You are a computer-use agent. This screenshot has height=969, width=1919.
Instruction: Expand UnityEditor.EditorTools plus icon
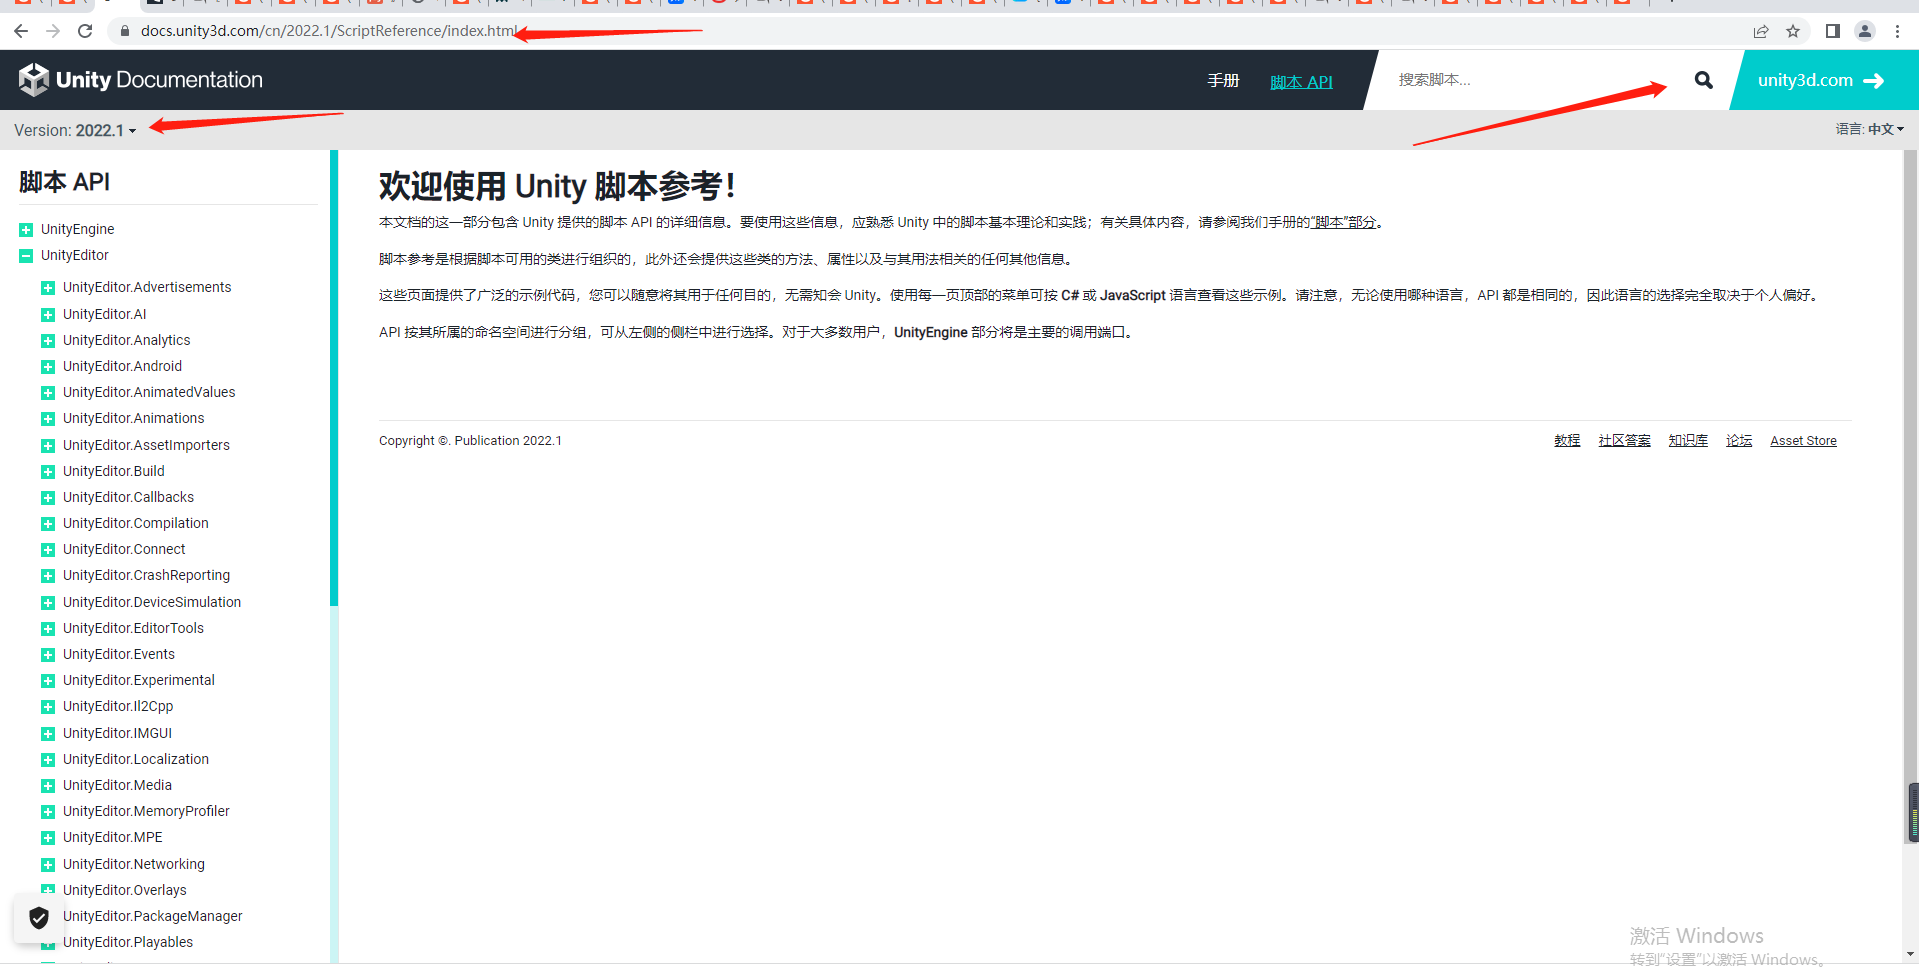coord(47,629)
